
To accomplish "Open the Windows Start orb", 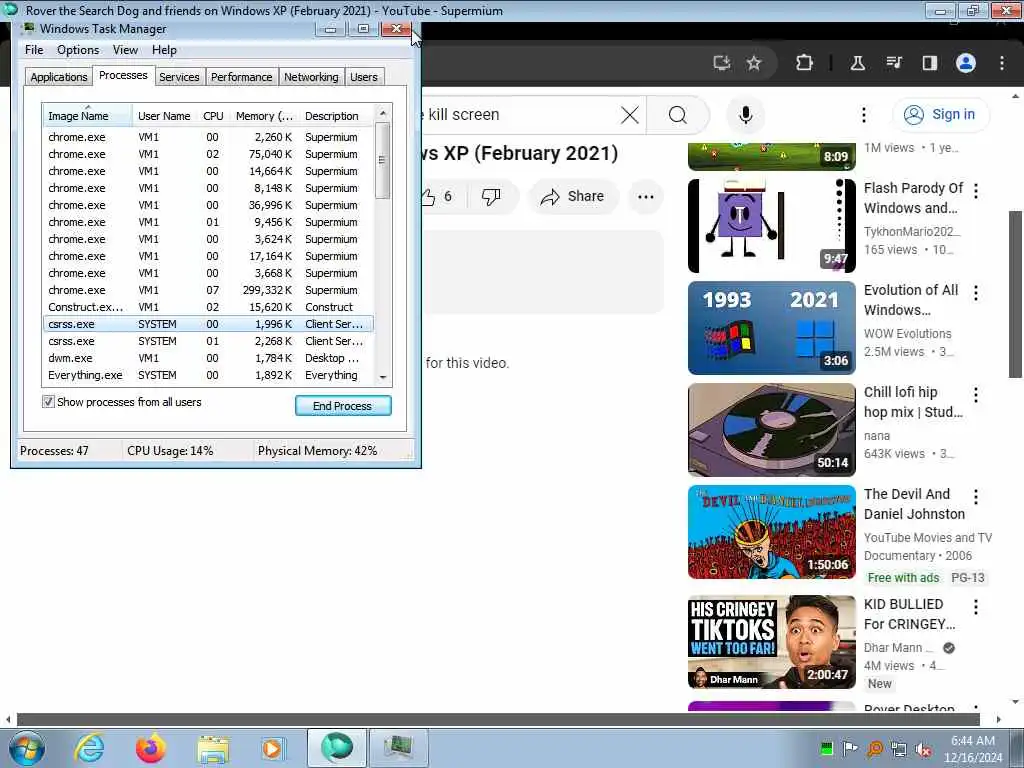I will 27,748.
